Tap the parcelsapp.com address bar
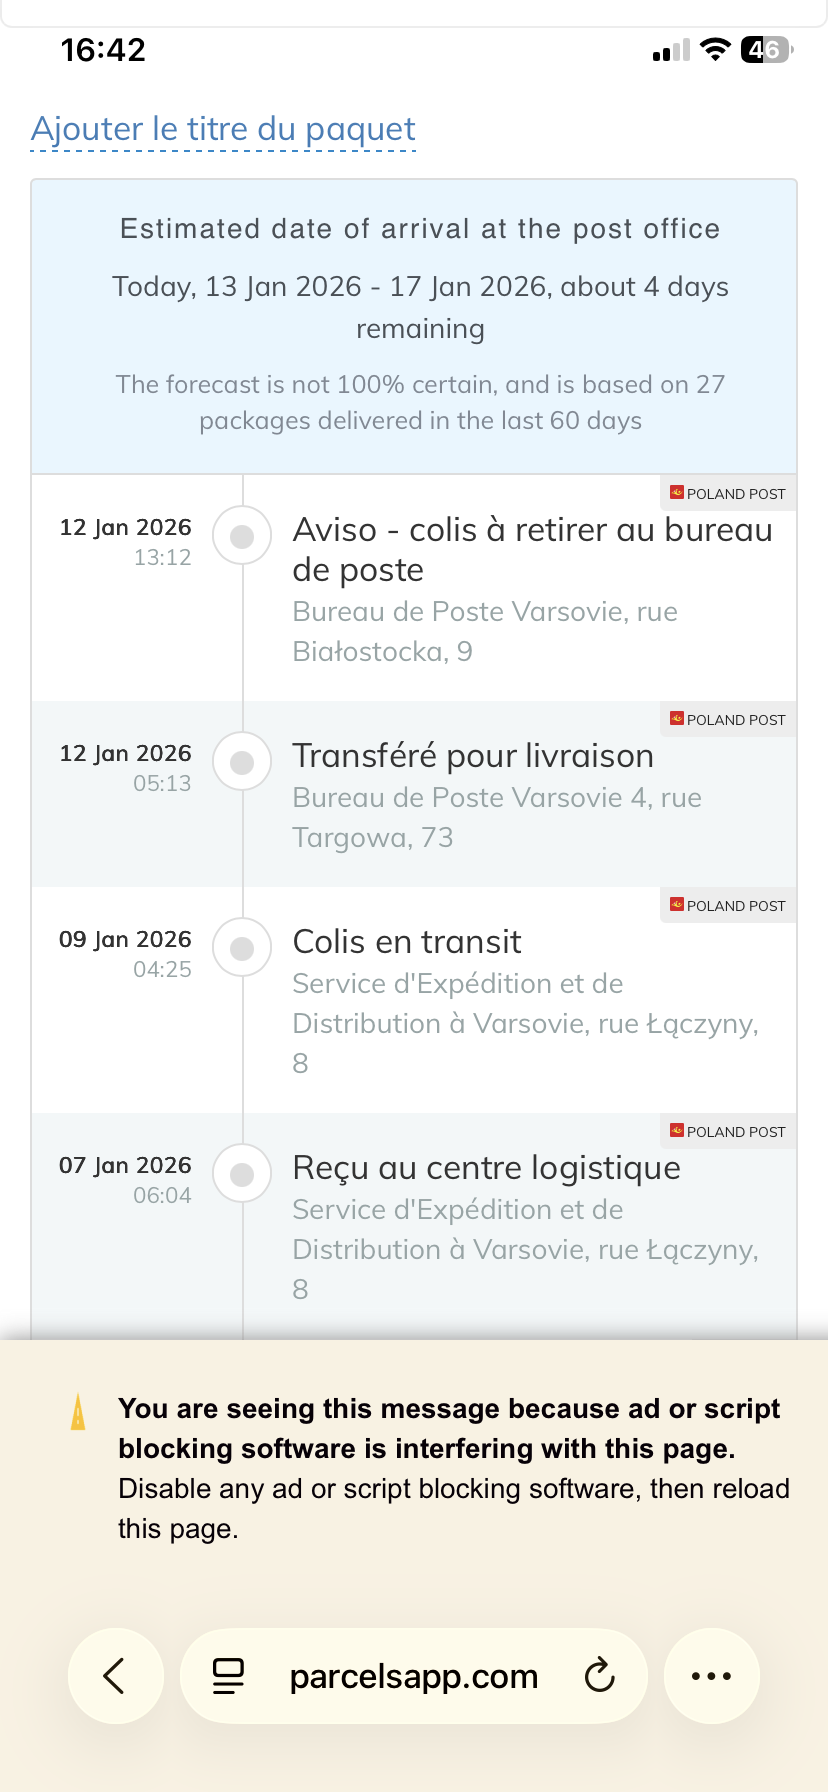 pyautogui.click(x=413, y=1676)
